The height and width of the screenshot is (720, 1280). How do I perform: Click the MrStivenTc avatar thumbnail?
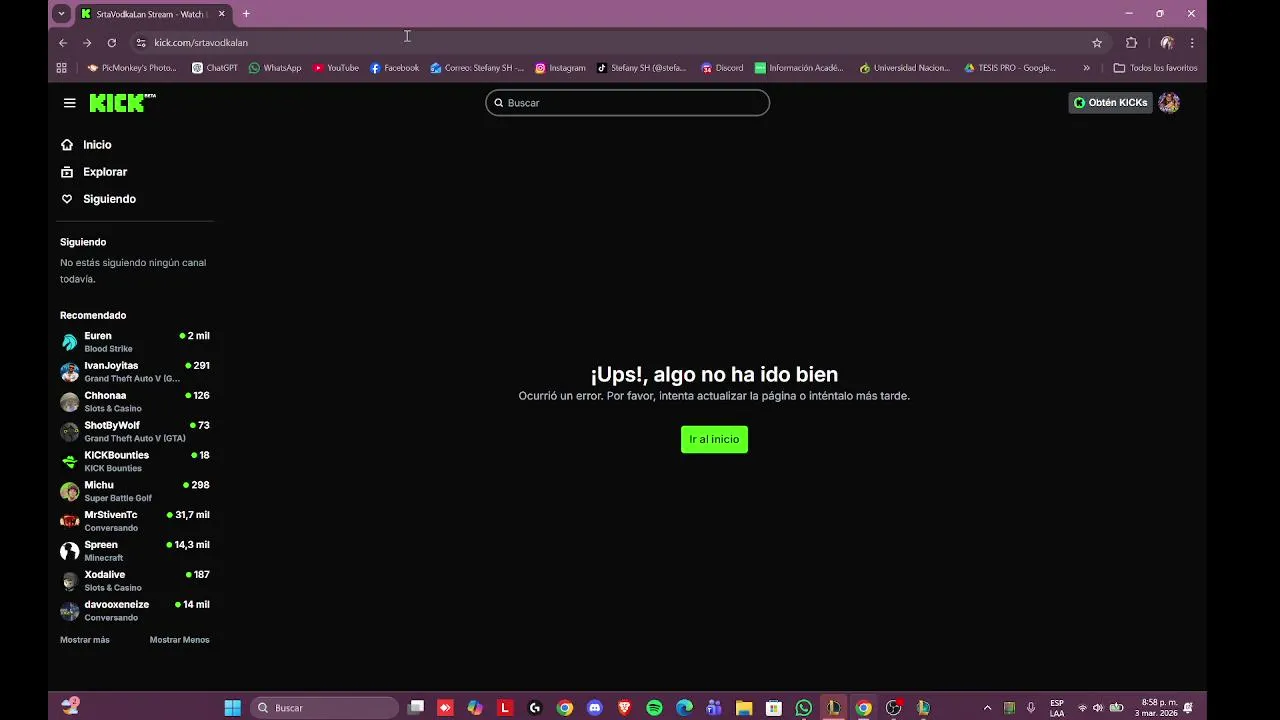click(69, 521)
